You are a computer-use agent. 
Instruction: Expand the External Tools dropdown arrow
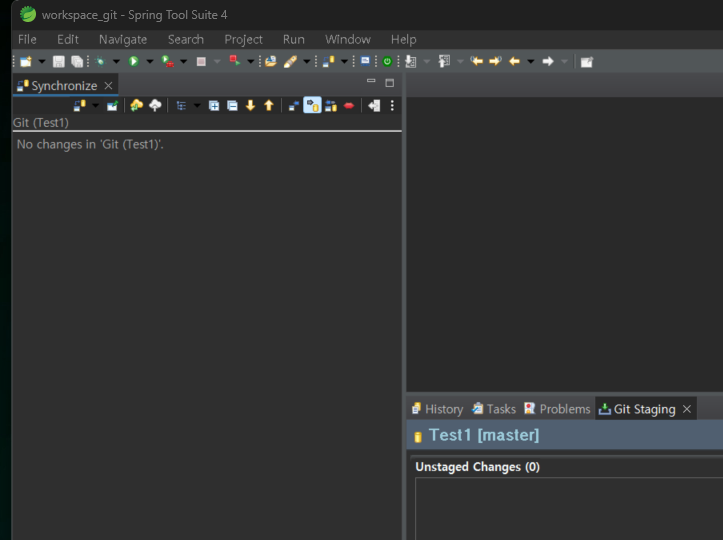(184, 61)
